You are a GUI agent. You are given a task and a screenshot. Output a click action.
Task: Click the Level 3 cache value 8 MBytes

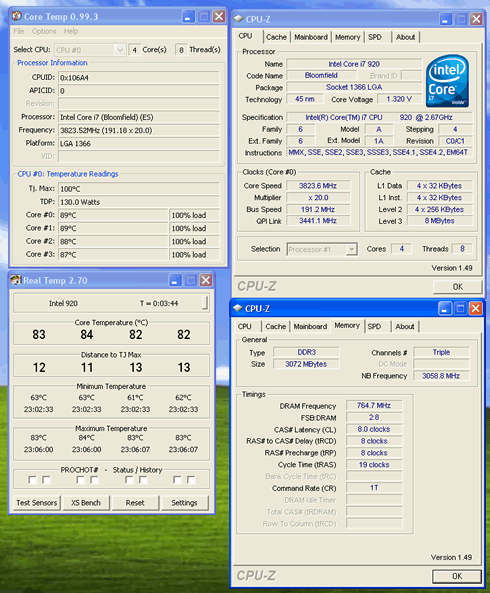click(x=439, y=220)
